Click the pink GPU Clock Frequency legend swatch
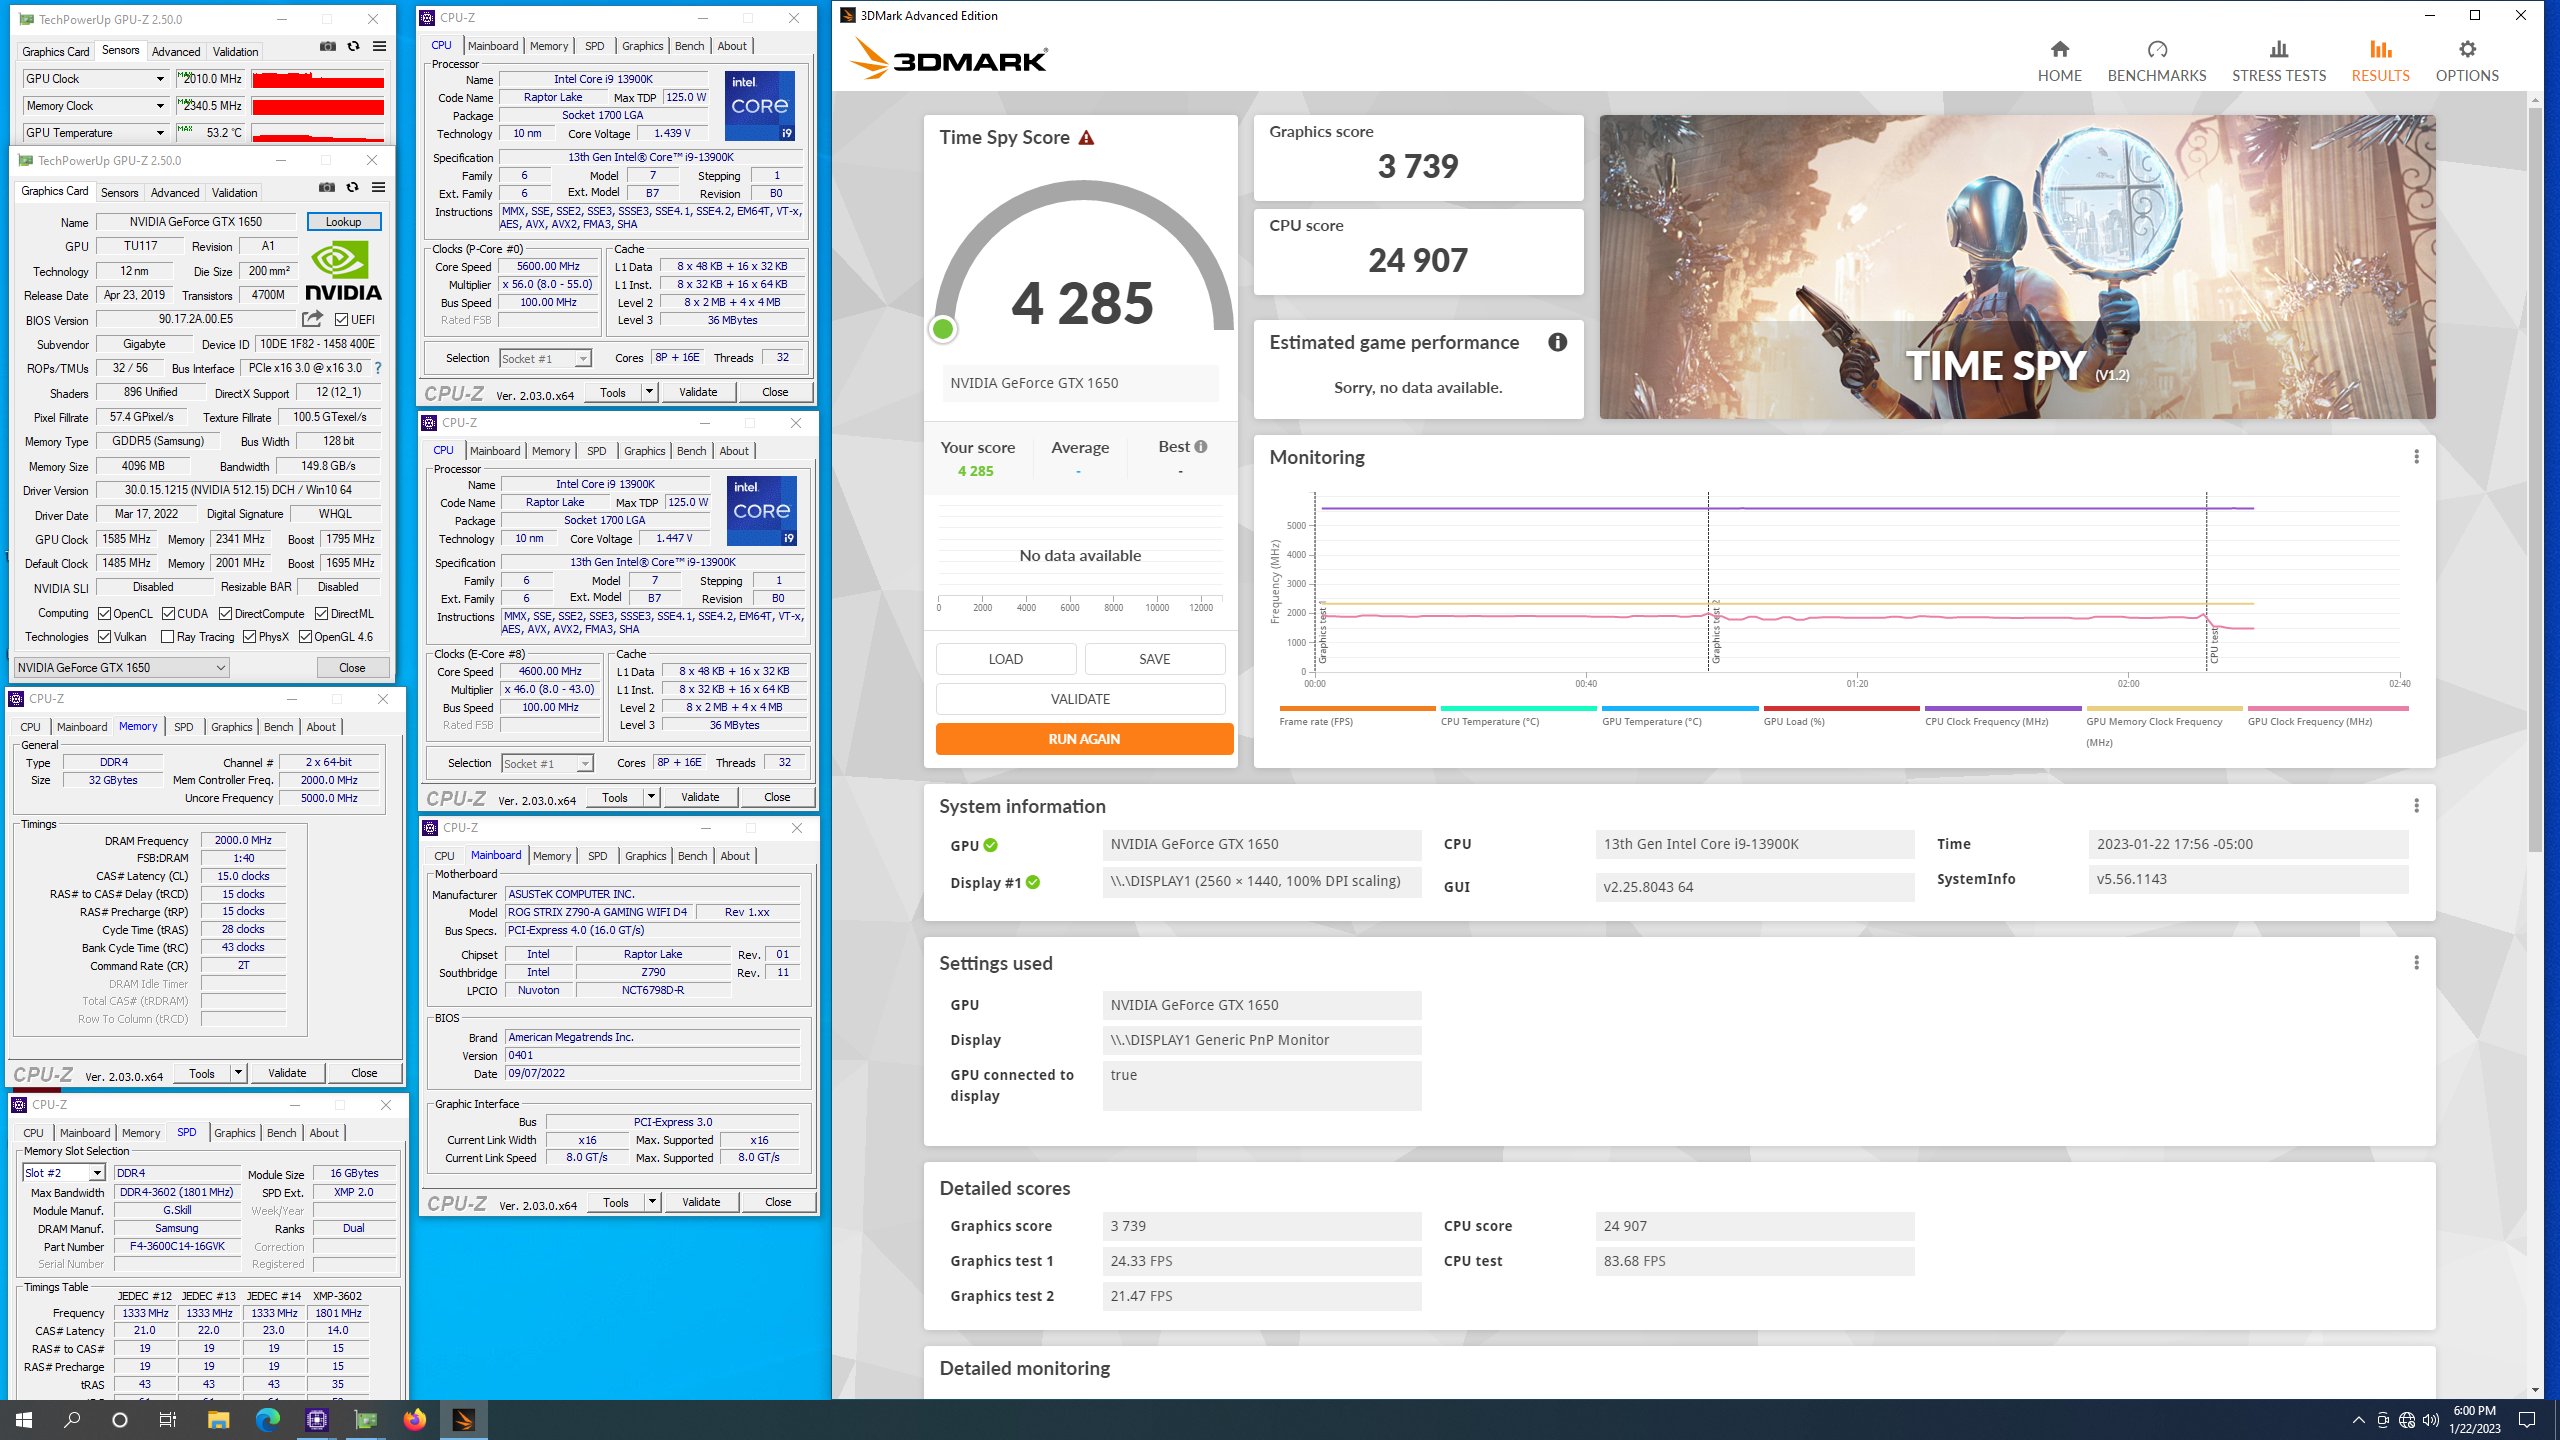 point(2328,709)
